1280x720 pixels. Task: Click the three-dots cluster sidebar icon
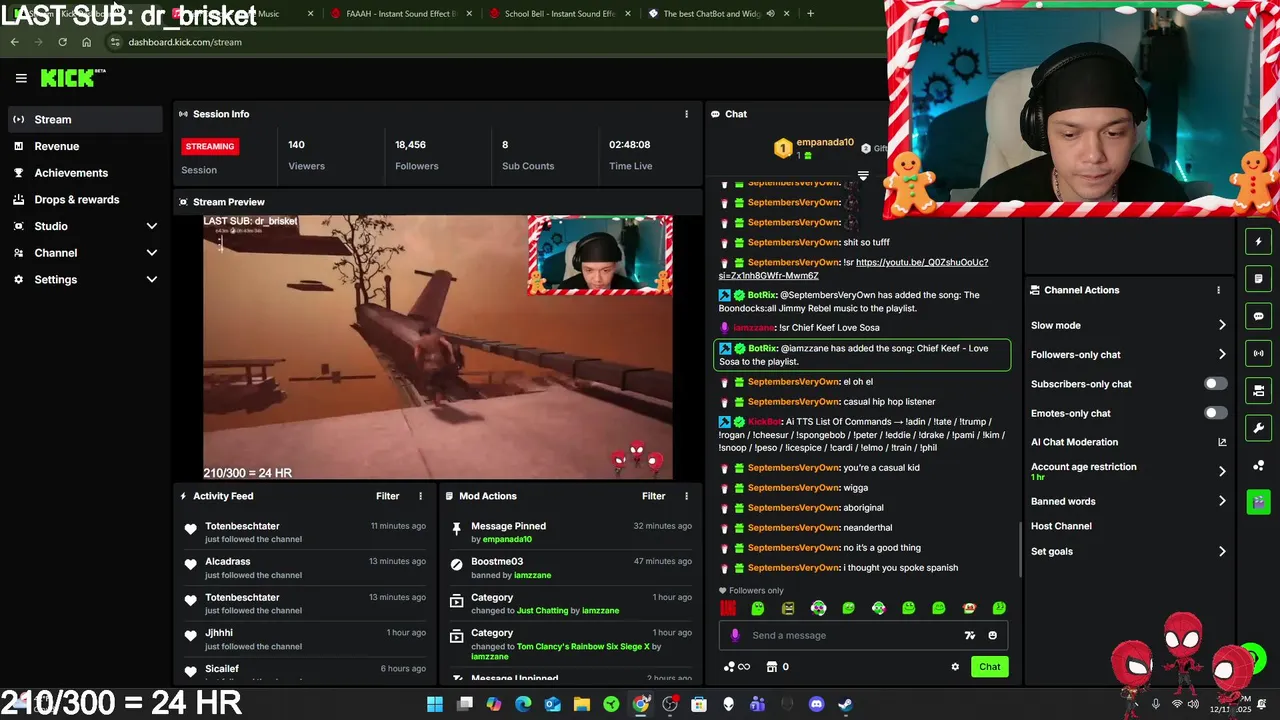pos(1258,465)
